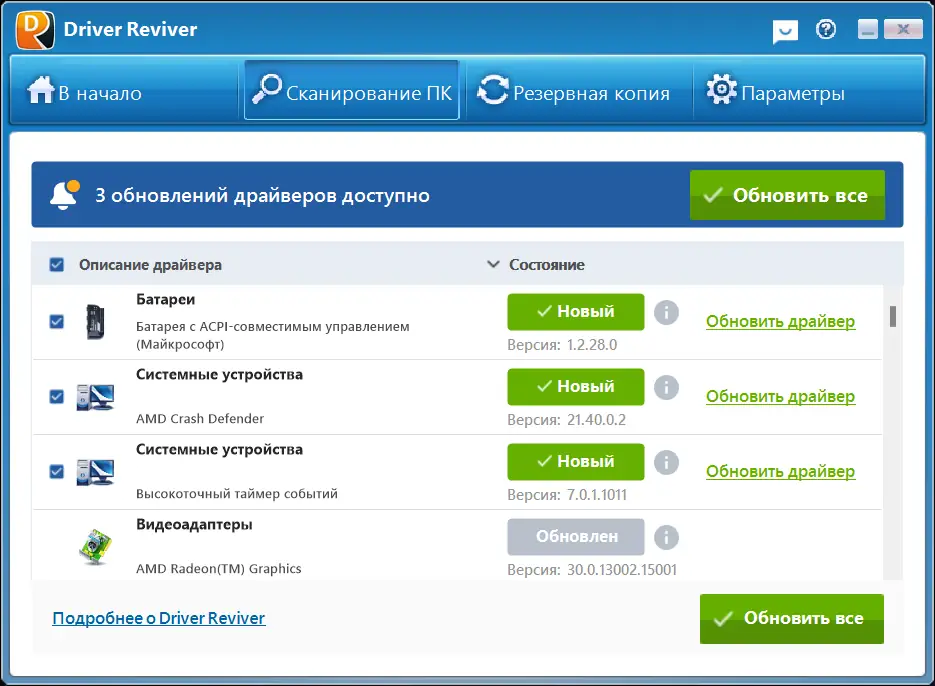Click the Состояние column header text
Viewport: 935px width, 686px height.
547,265
